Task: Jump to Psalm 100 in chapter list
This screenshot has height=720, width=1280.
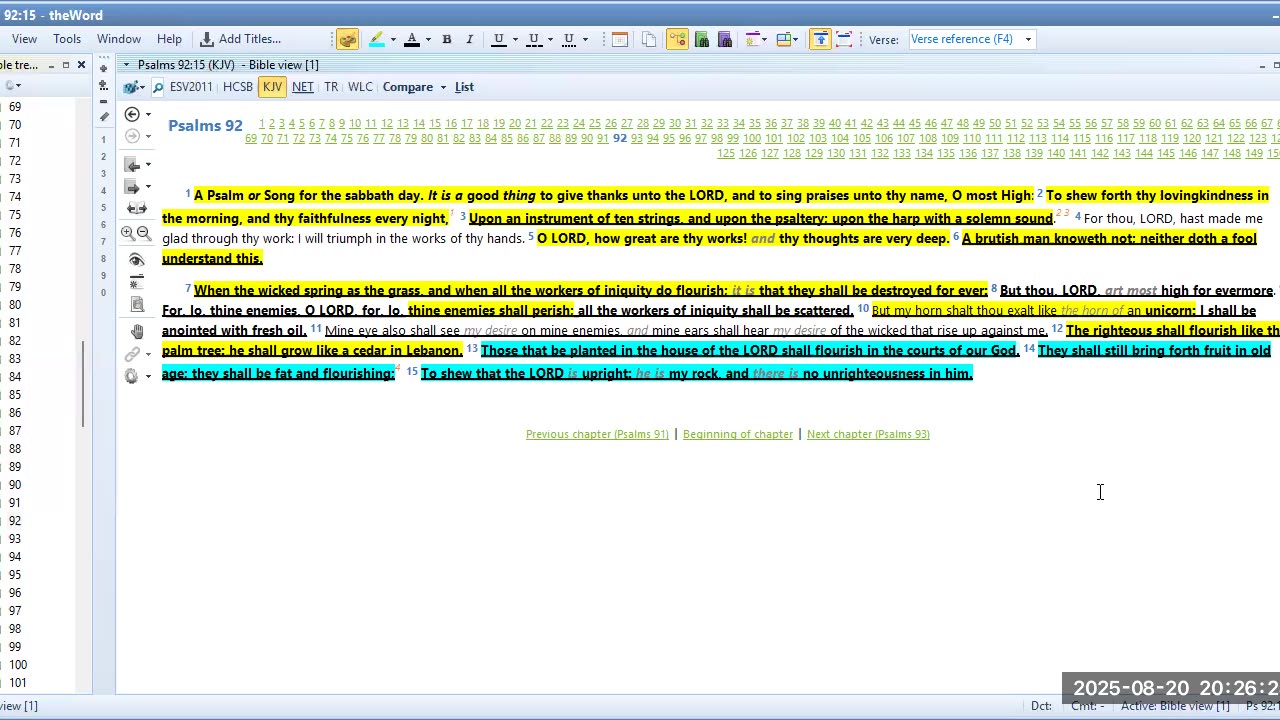Action: (752, 139)
